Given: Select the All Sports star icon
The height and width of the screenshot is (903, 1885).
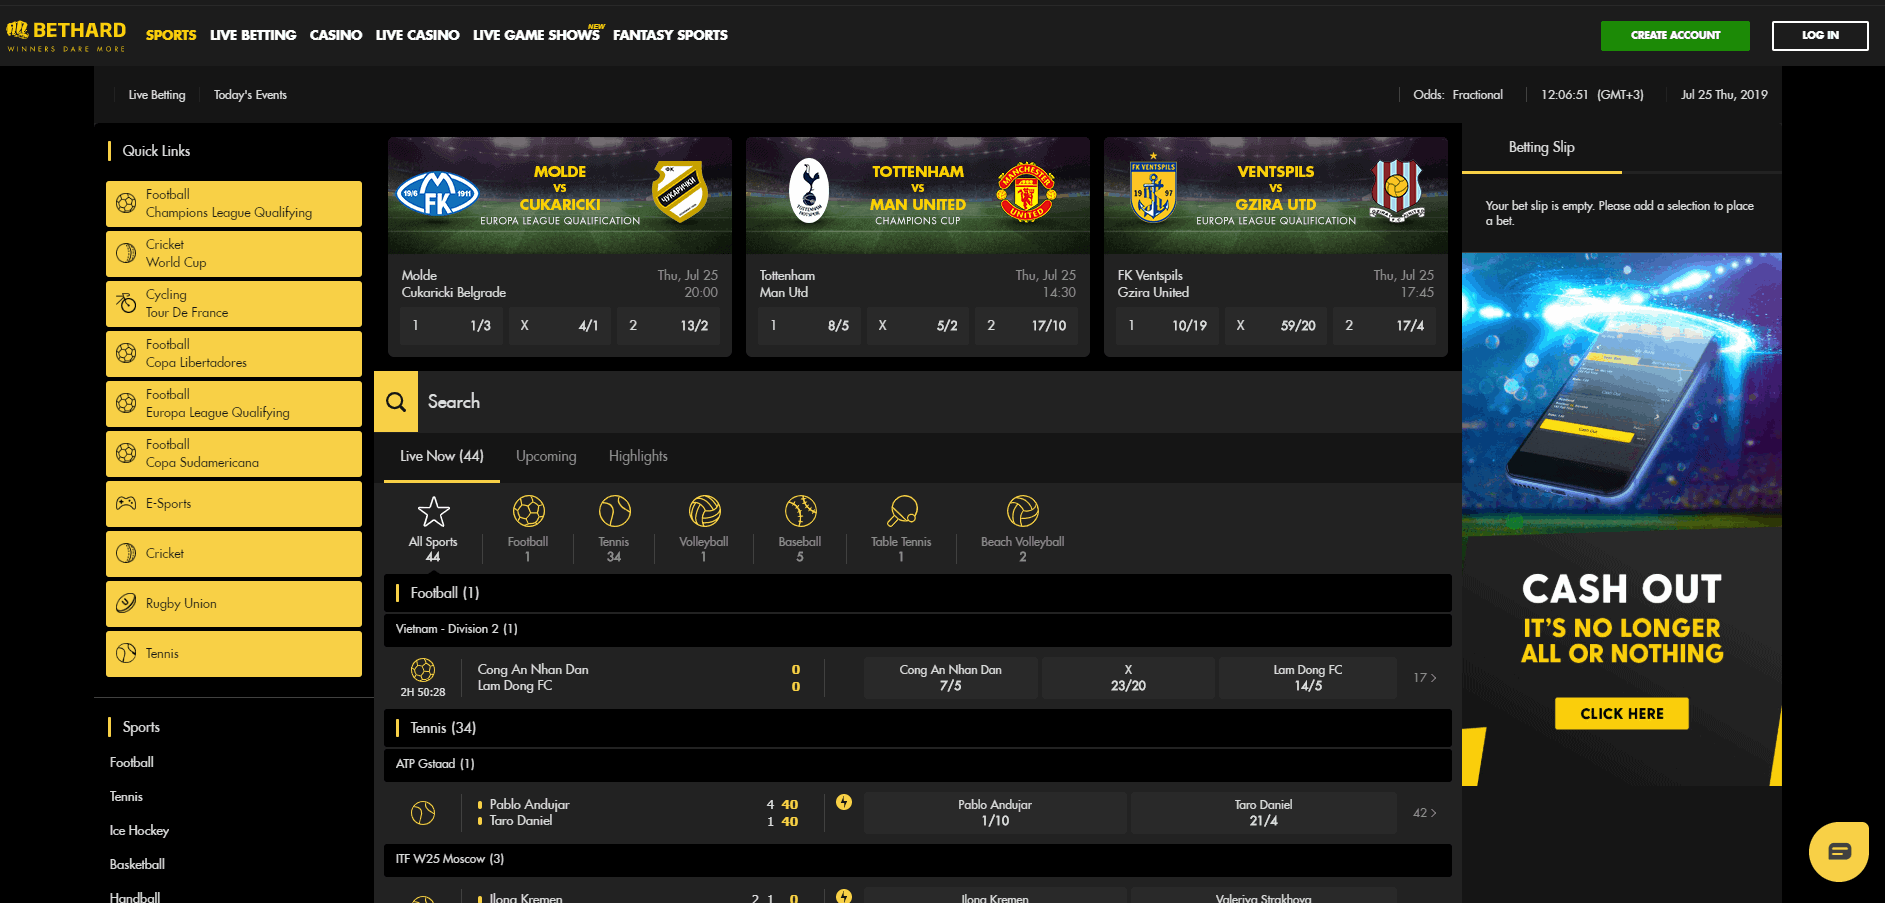Looking at the screenshot, I should point(433,511).
